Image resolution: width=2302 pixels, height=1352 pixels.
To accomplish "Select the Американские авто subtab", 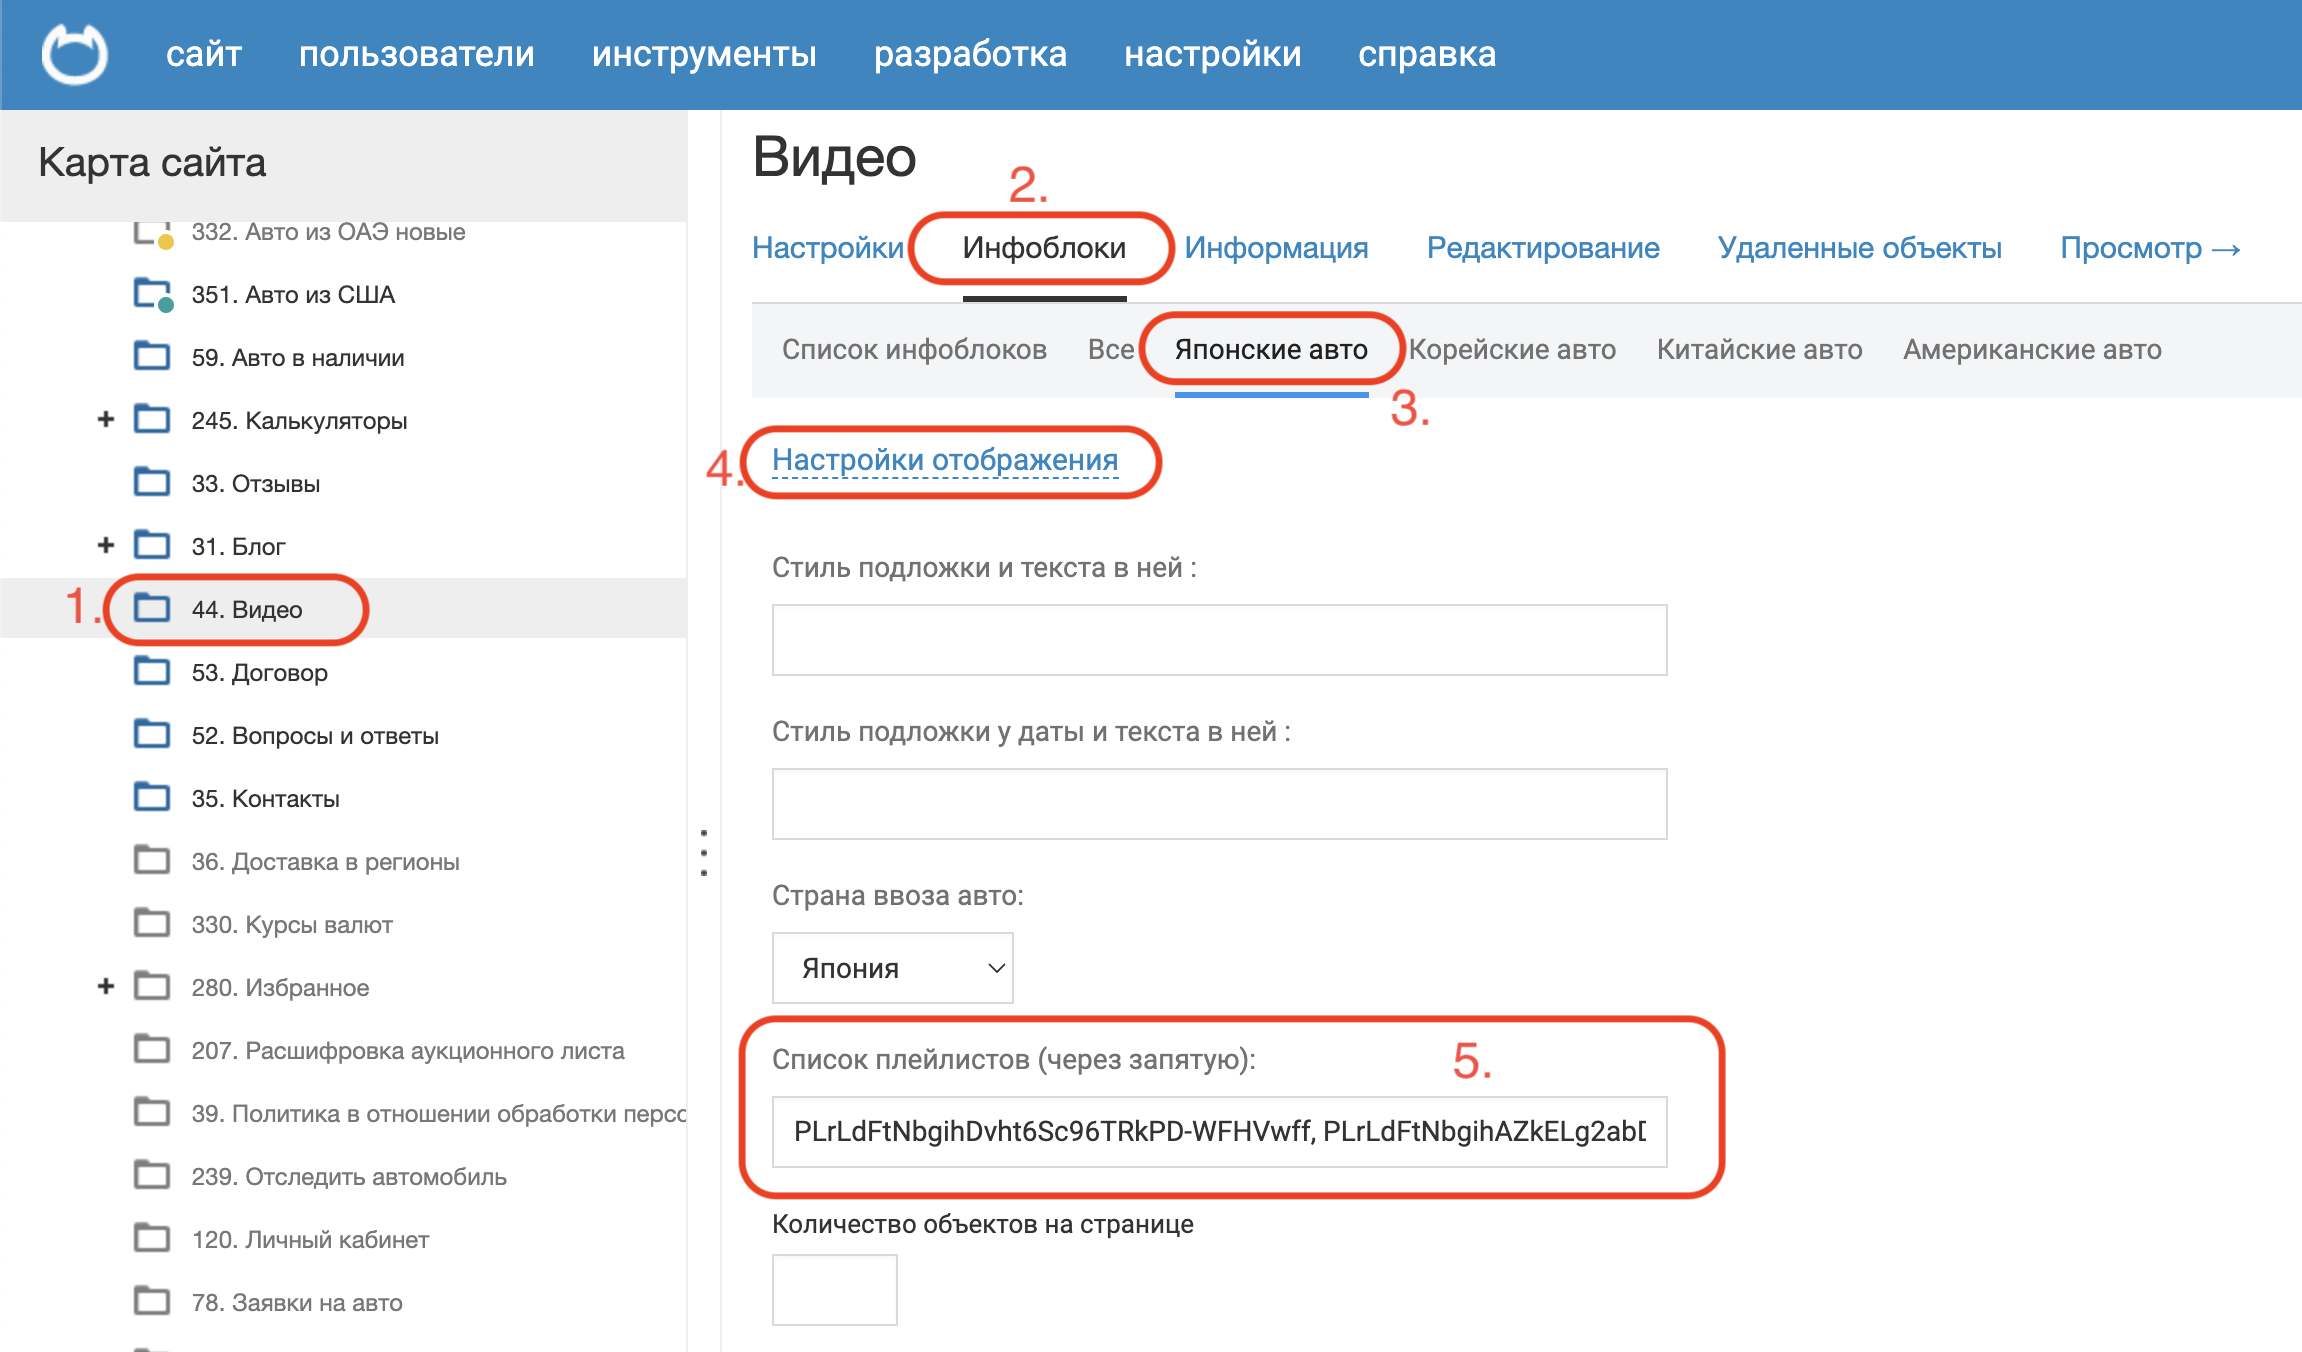I will click(2032, 350).
